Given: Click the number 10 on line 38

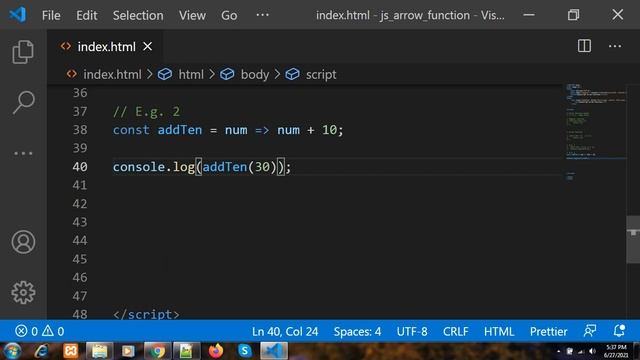Looking at the screenshot, I should pos(329,130).
